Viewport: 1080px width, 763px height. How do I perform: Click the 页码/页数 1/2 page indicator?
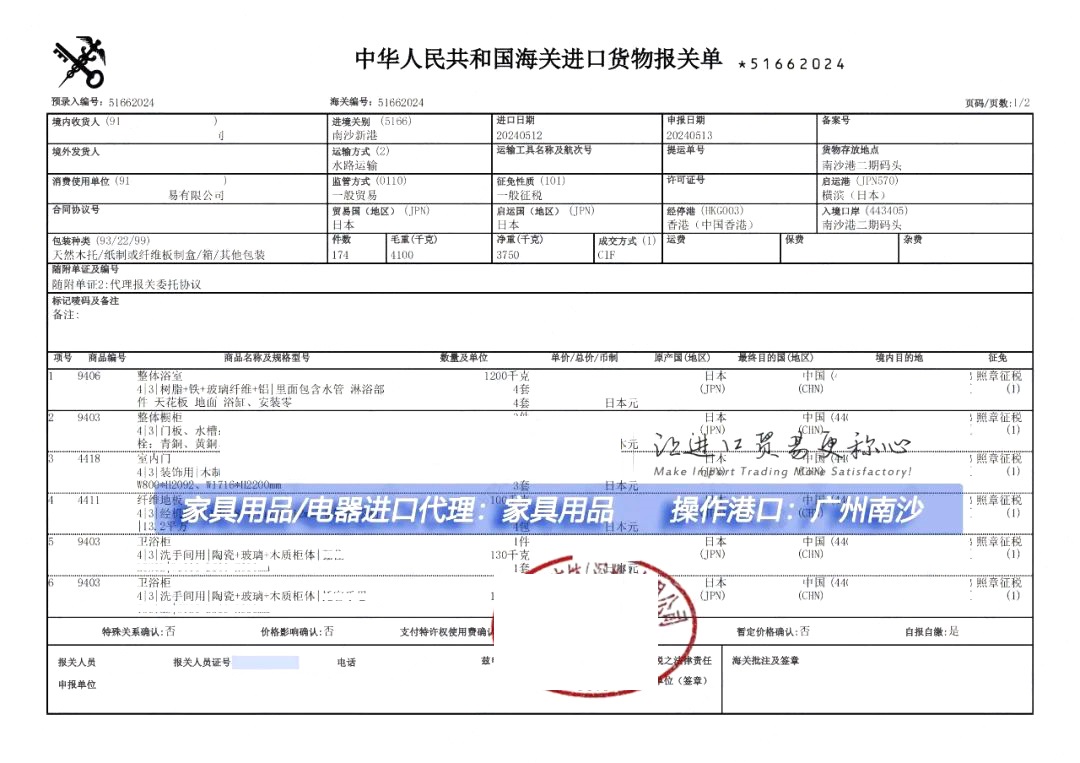(1000, 100)
